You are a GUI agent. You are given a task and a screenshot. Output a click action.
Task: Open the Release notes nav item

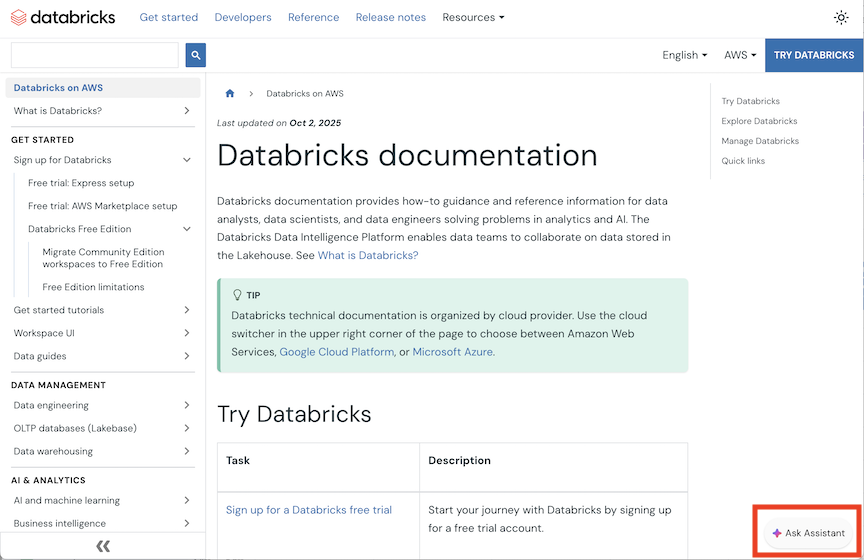coord(390,17)
